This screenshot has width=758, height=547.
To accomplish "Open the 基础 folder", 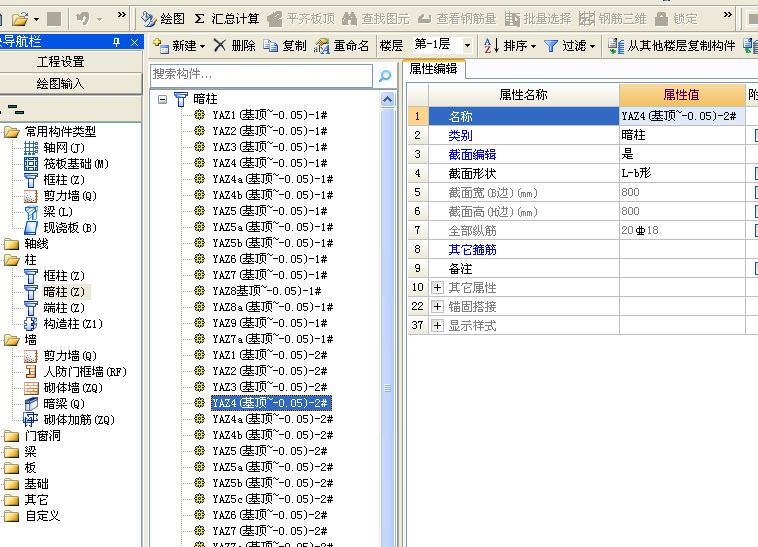I will coord(36,483).
